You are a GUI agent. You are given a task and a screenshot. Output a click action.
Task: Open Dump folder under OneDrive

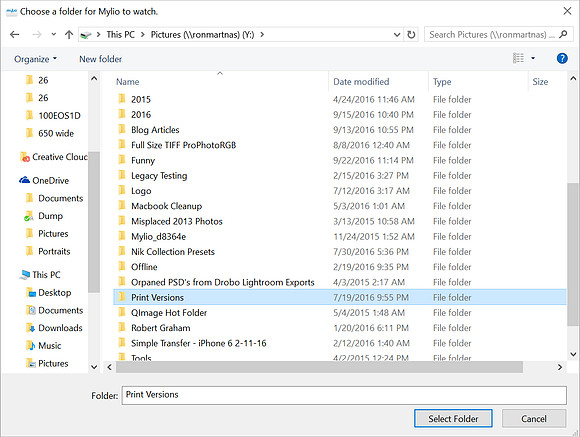50,216
